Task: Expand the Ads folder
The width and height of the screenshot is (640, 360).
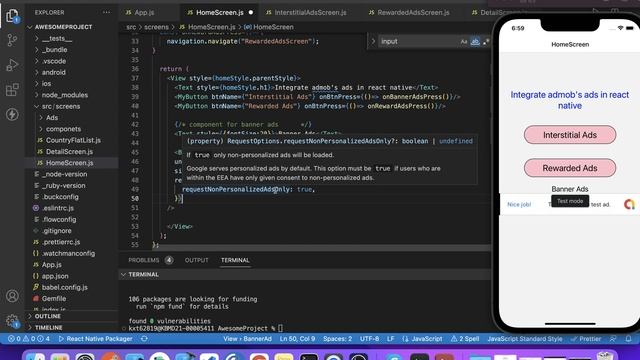Action: (x=52, y=118)
